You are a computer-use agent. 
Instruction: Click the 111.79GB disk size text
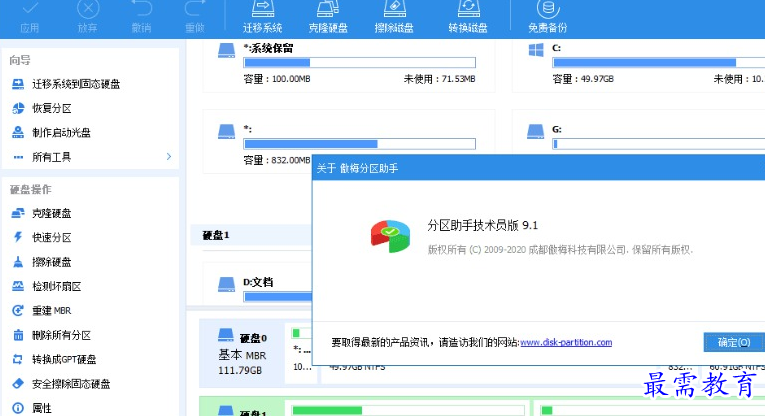240,371
